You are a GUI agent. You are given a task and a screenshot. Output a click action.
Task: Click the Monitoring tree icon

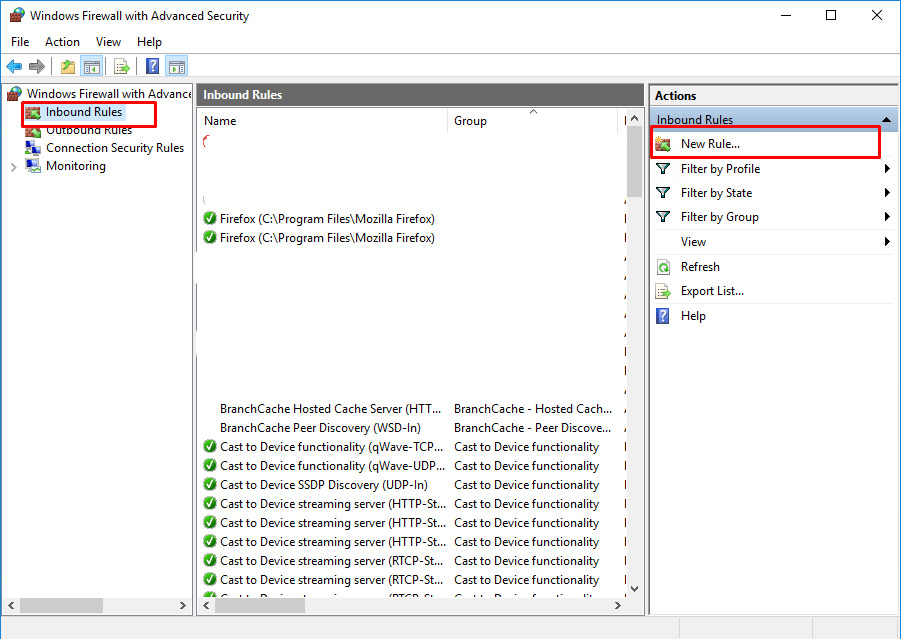tap(33, 166)
